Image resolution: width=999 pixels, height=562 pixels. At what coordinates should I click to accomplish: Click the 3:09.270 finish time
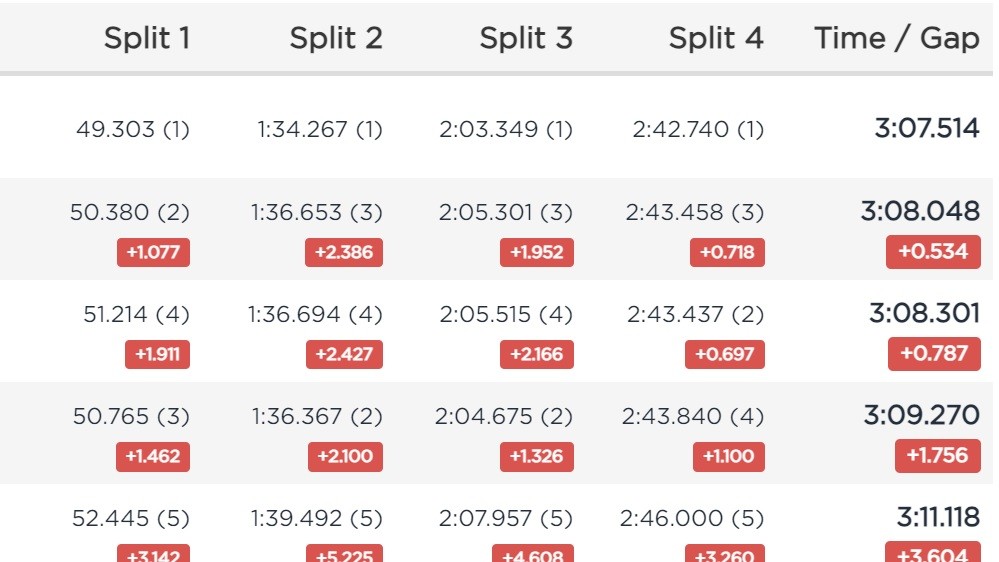point(921,415)
